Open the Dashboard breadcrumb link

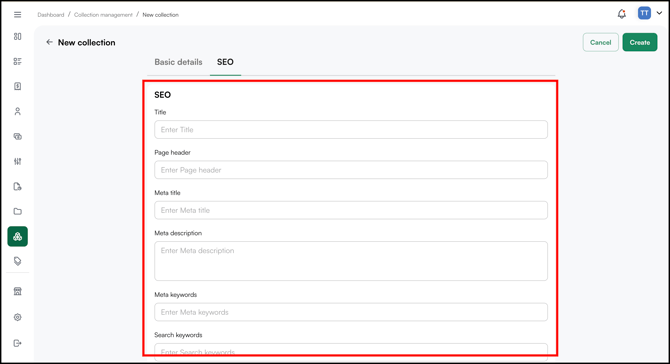click(51, 15)
